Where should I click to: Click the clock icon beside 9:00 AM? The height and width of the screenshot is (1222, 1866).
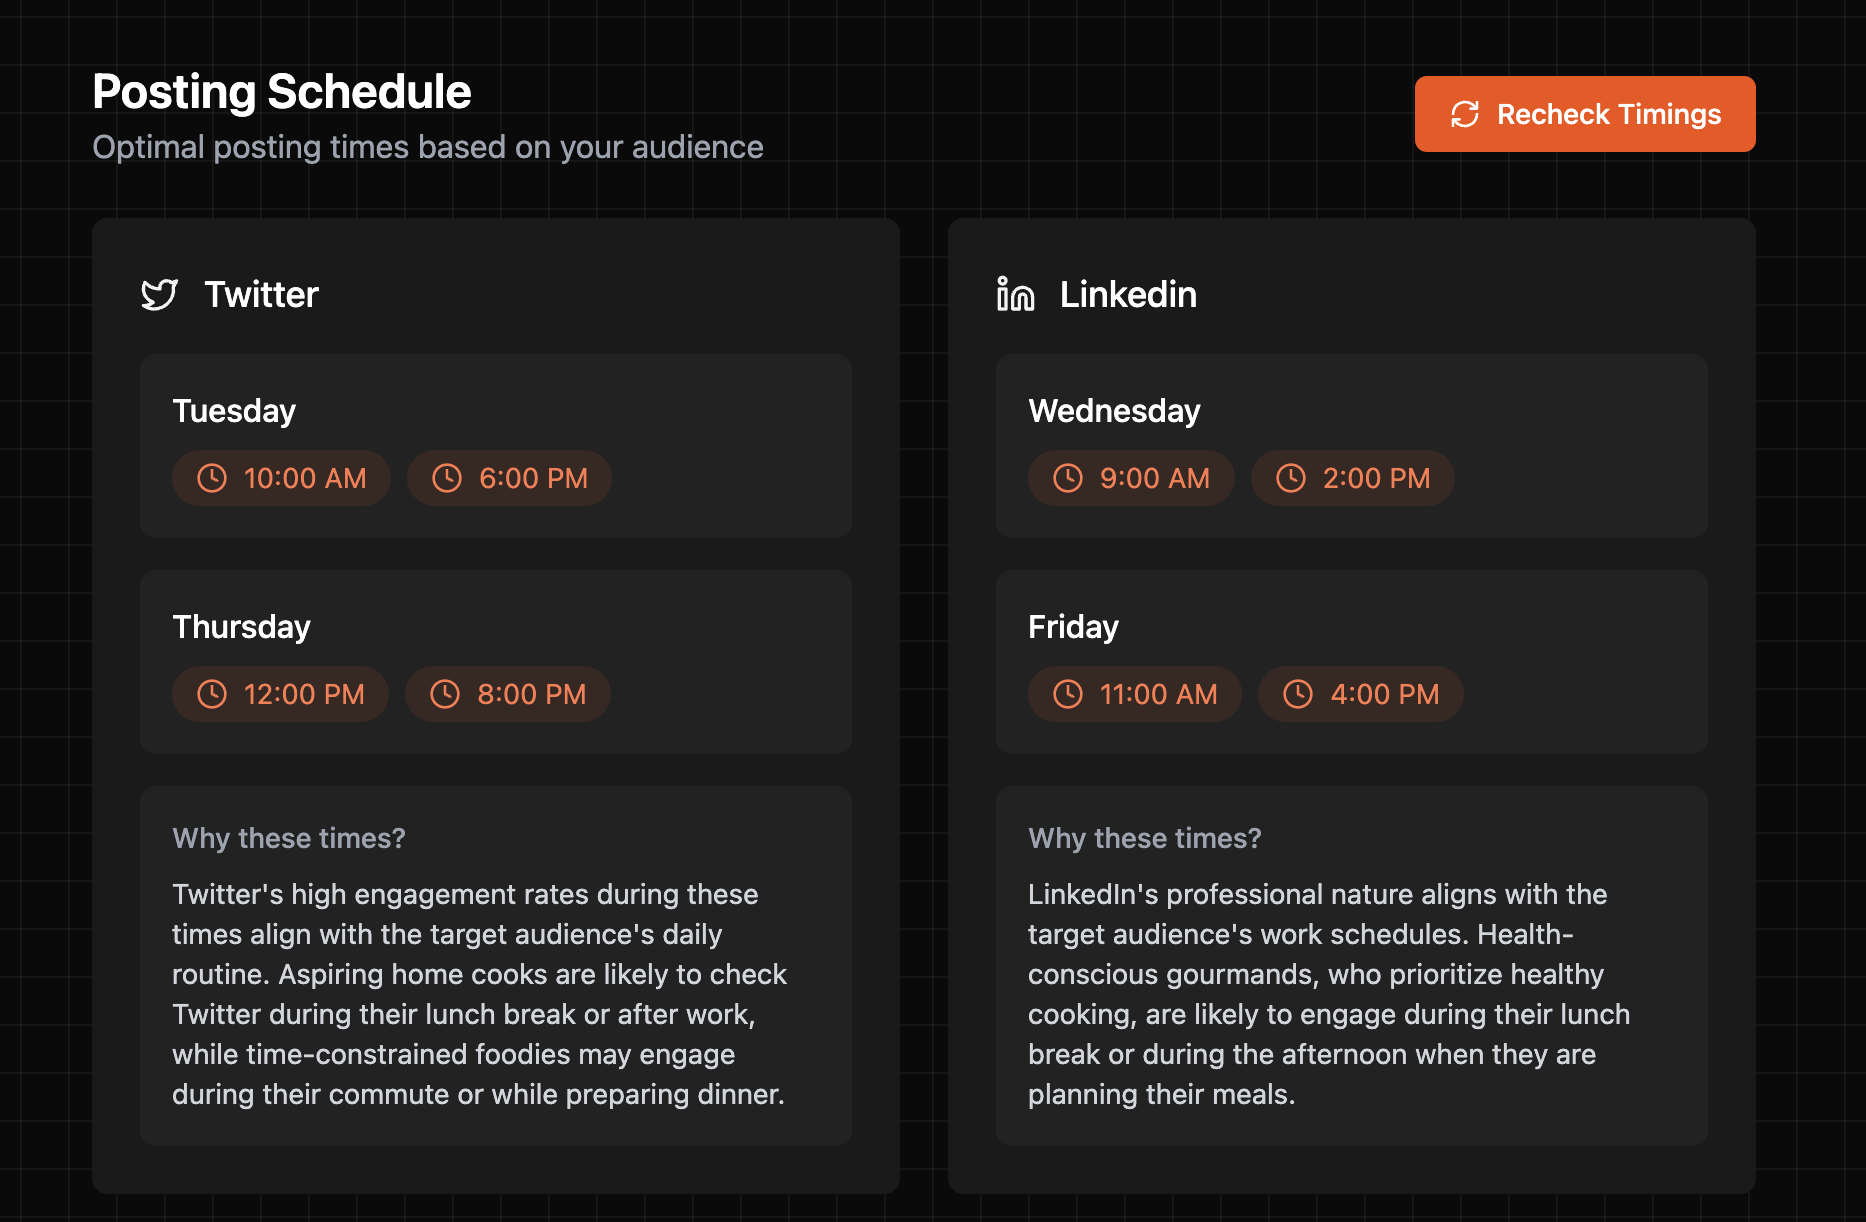click(1068, 478)
